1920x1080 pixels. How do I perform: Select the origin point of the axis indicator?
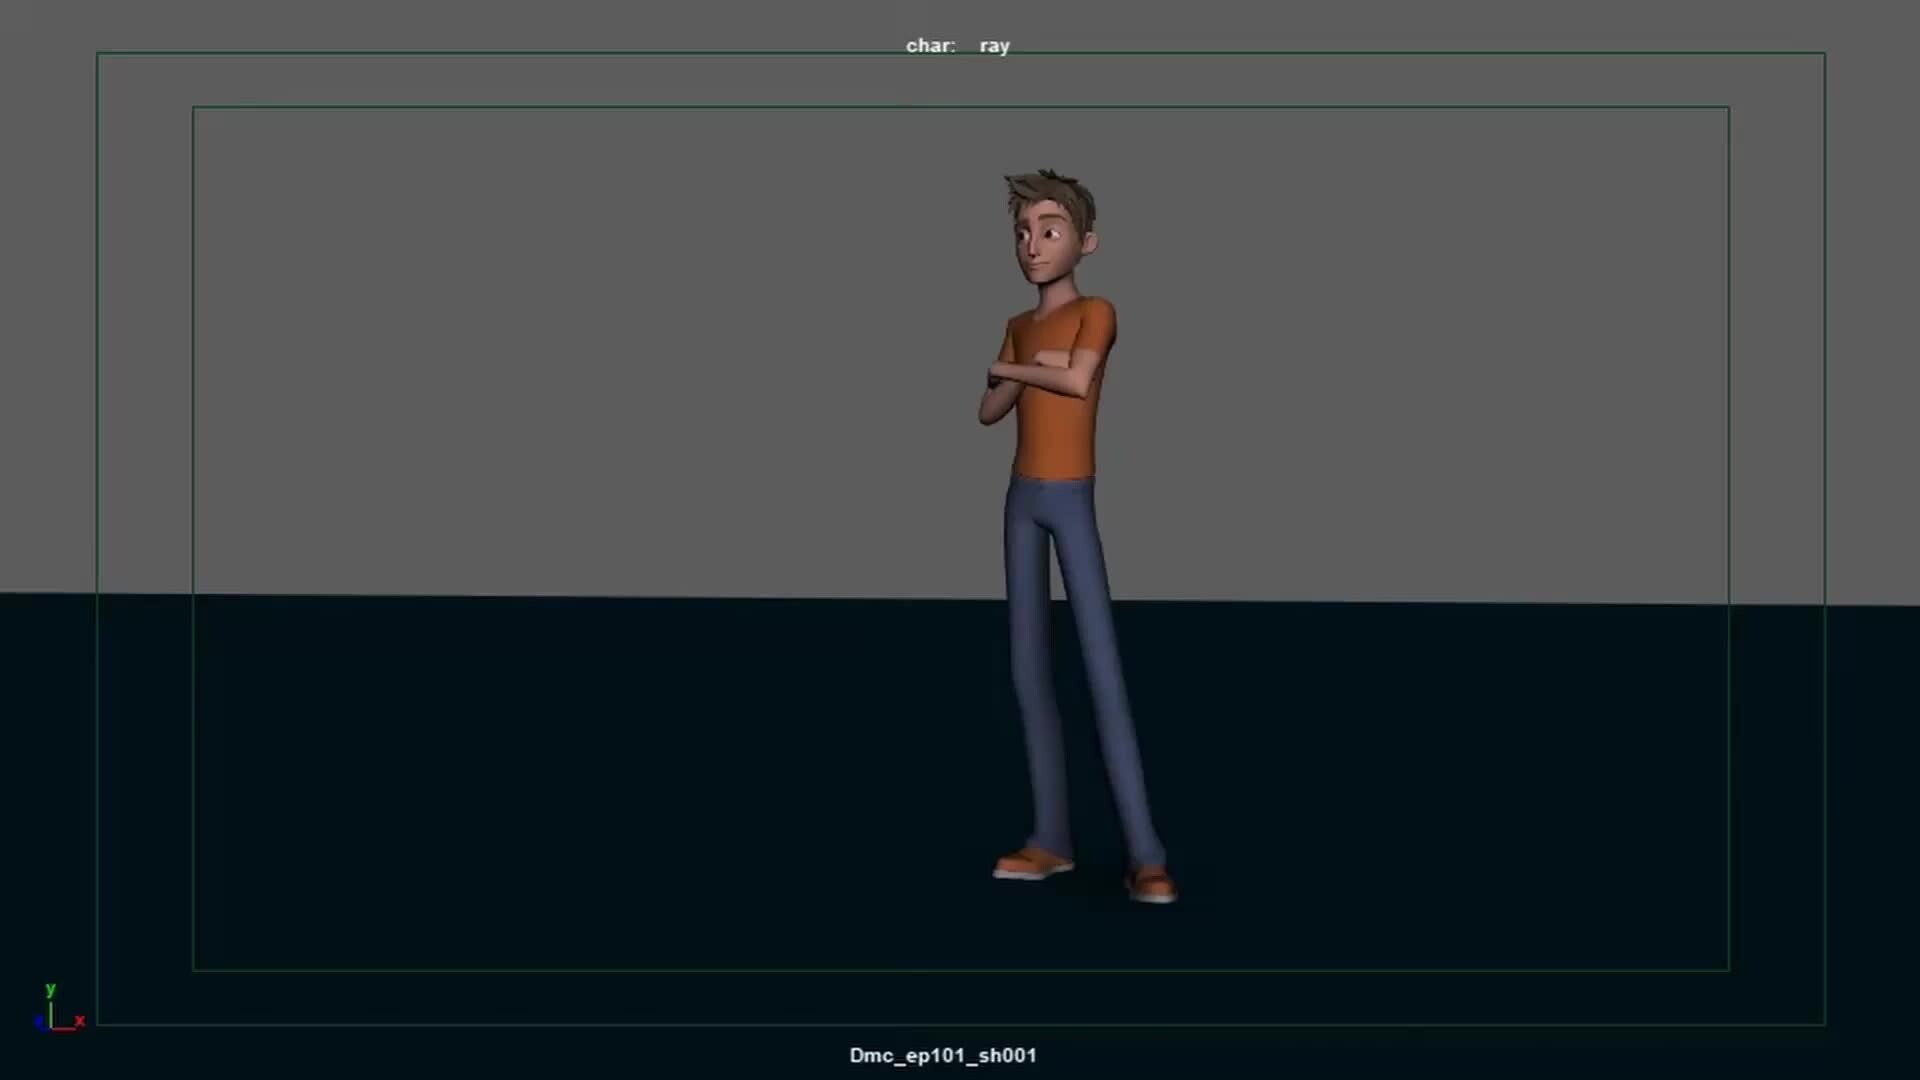pyautogui.click(x=51, y=1028)
